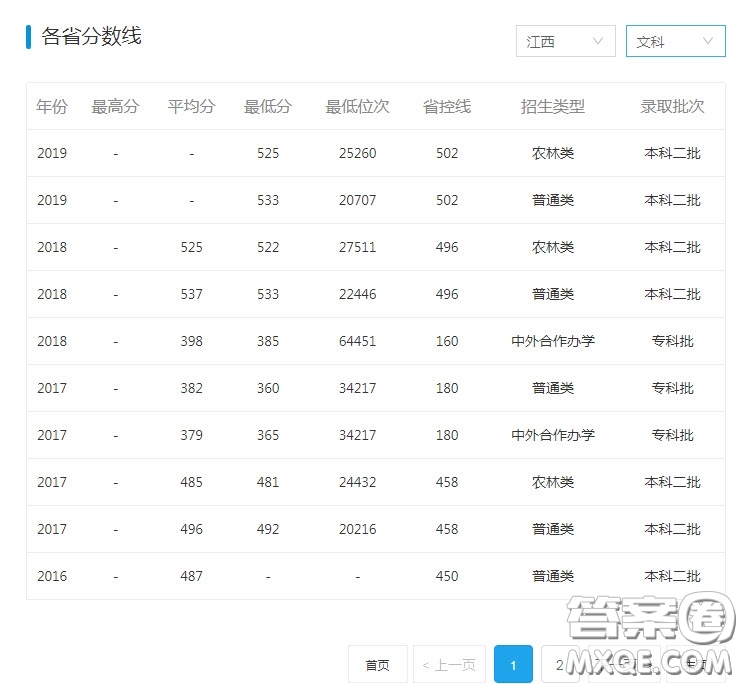Click the 省控线 column header
The width and height of the screenshot is (743, 684).
tap(447, 106)
